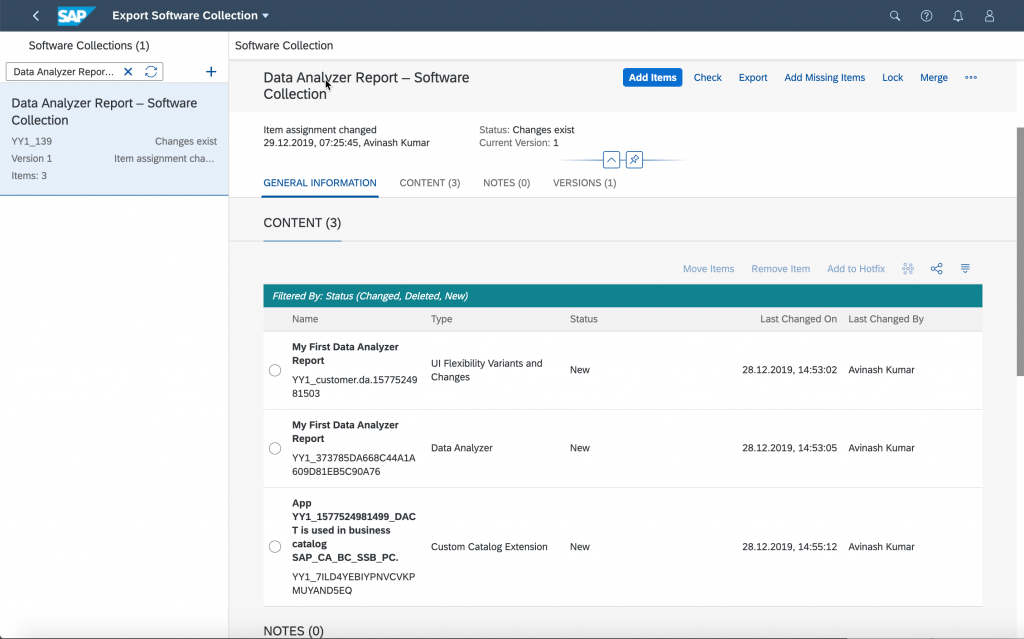Open the search icon in the header
The width and height of the screenshot is (1024, 639).
pyautogui.click(x=895, y=16)
